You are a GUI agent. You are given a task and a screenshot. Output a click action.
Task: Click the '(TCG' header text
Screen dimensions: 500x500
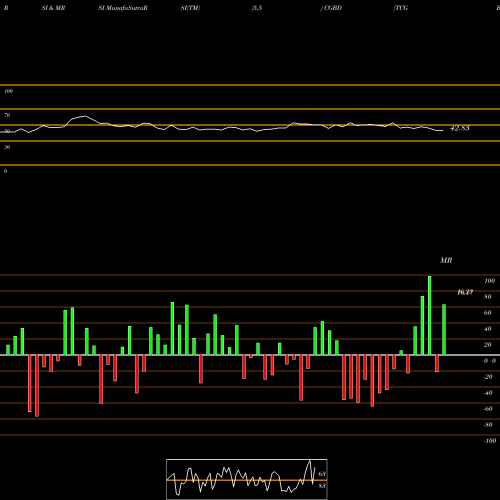401,8
